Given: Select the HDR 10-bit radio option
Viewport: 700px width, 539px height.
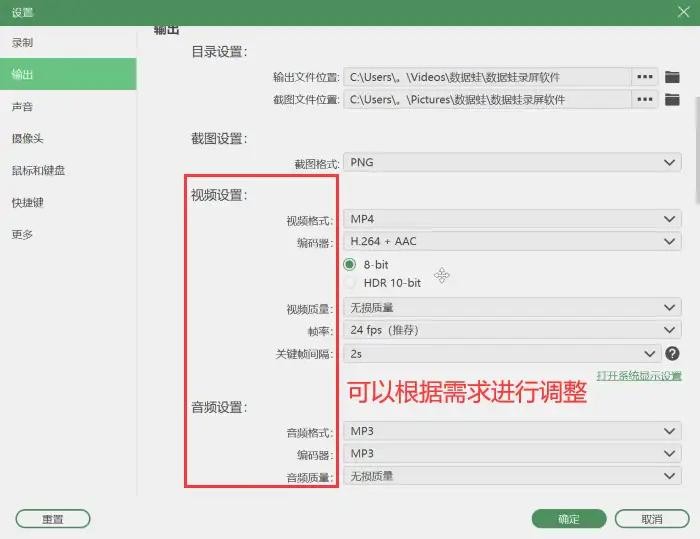Looking at the screenshot, I should click(x=350, y=283).
